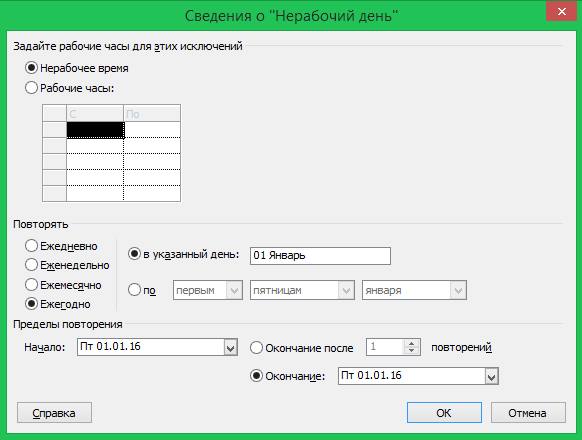The width and height of the screenshot is (582, 440).
Task: Select 'Окончание после' repetitions option
Action: (x=256, y=348)
